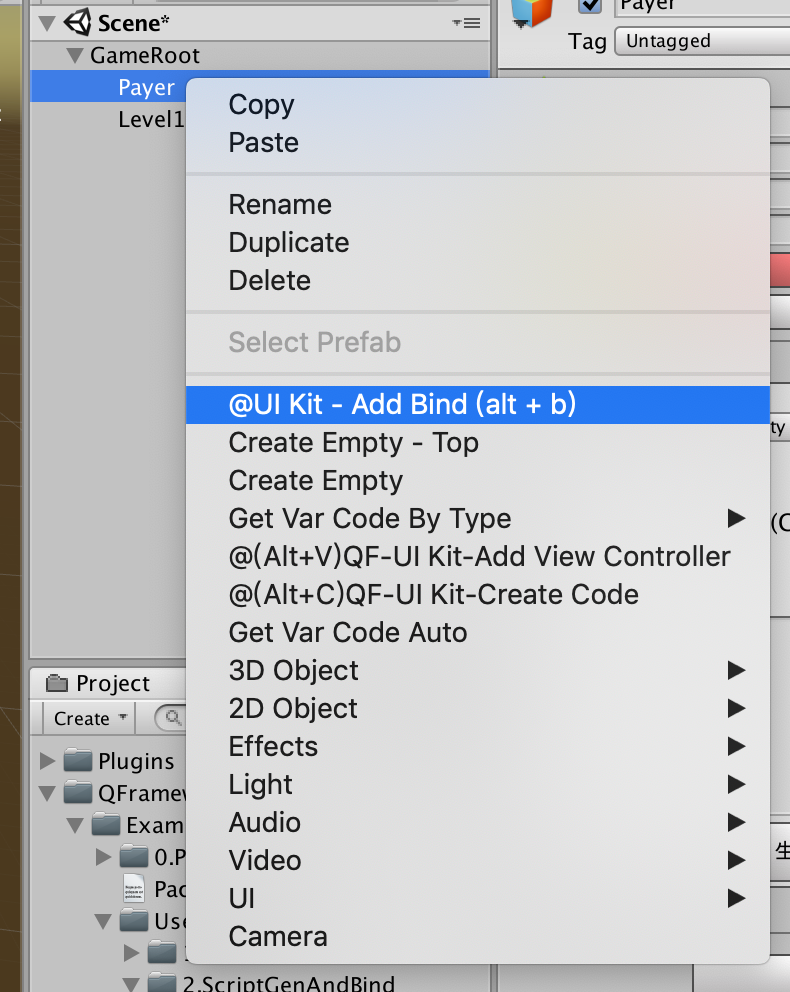Screen dimensions: 790x992
Task: Toggle the Payer active checkbox
Action: [x=589, y=5]
